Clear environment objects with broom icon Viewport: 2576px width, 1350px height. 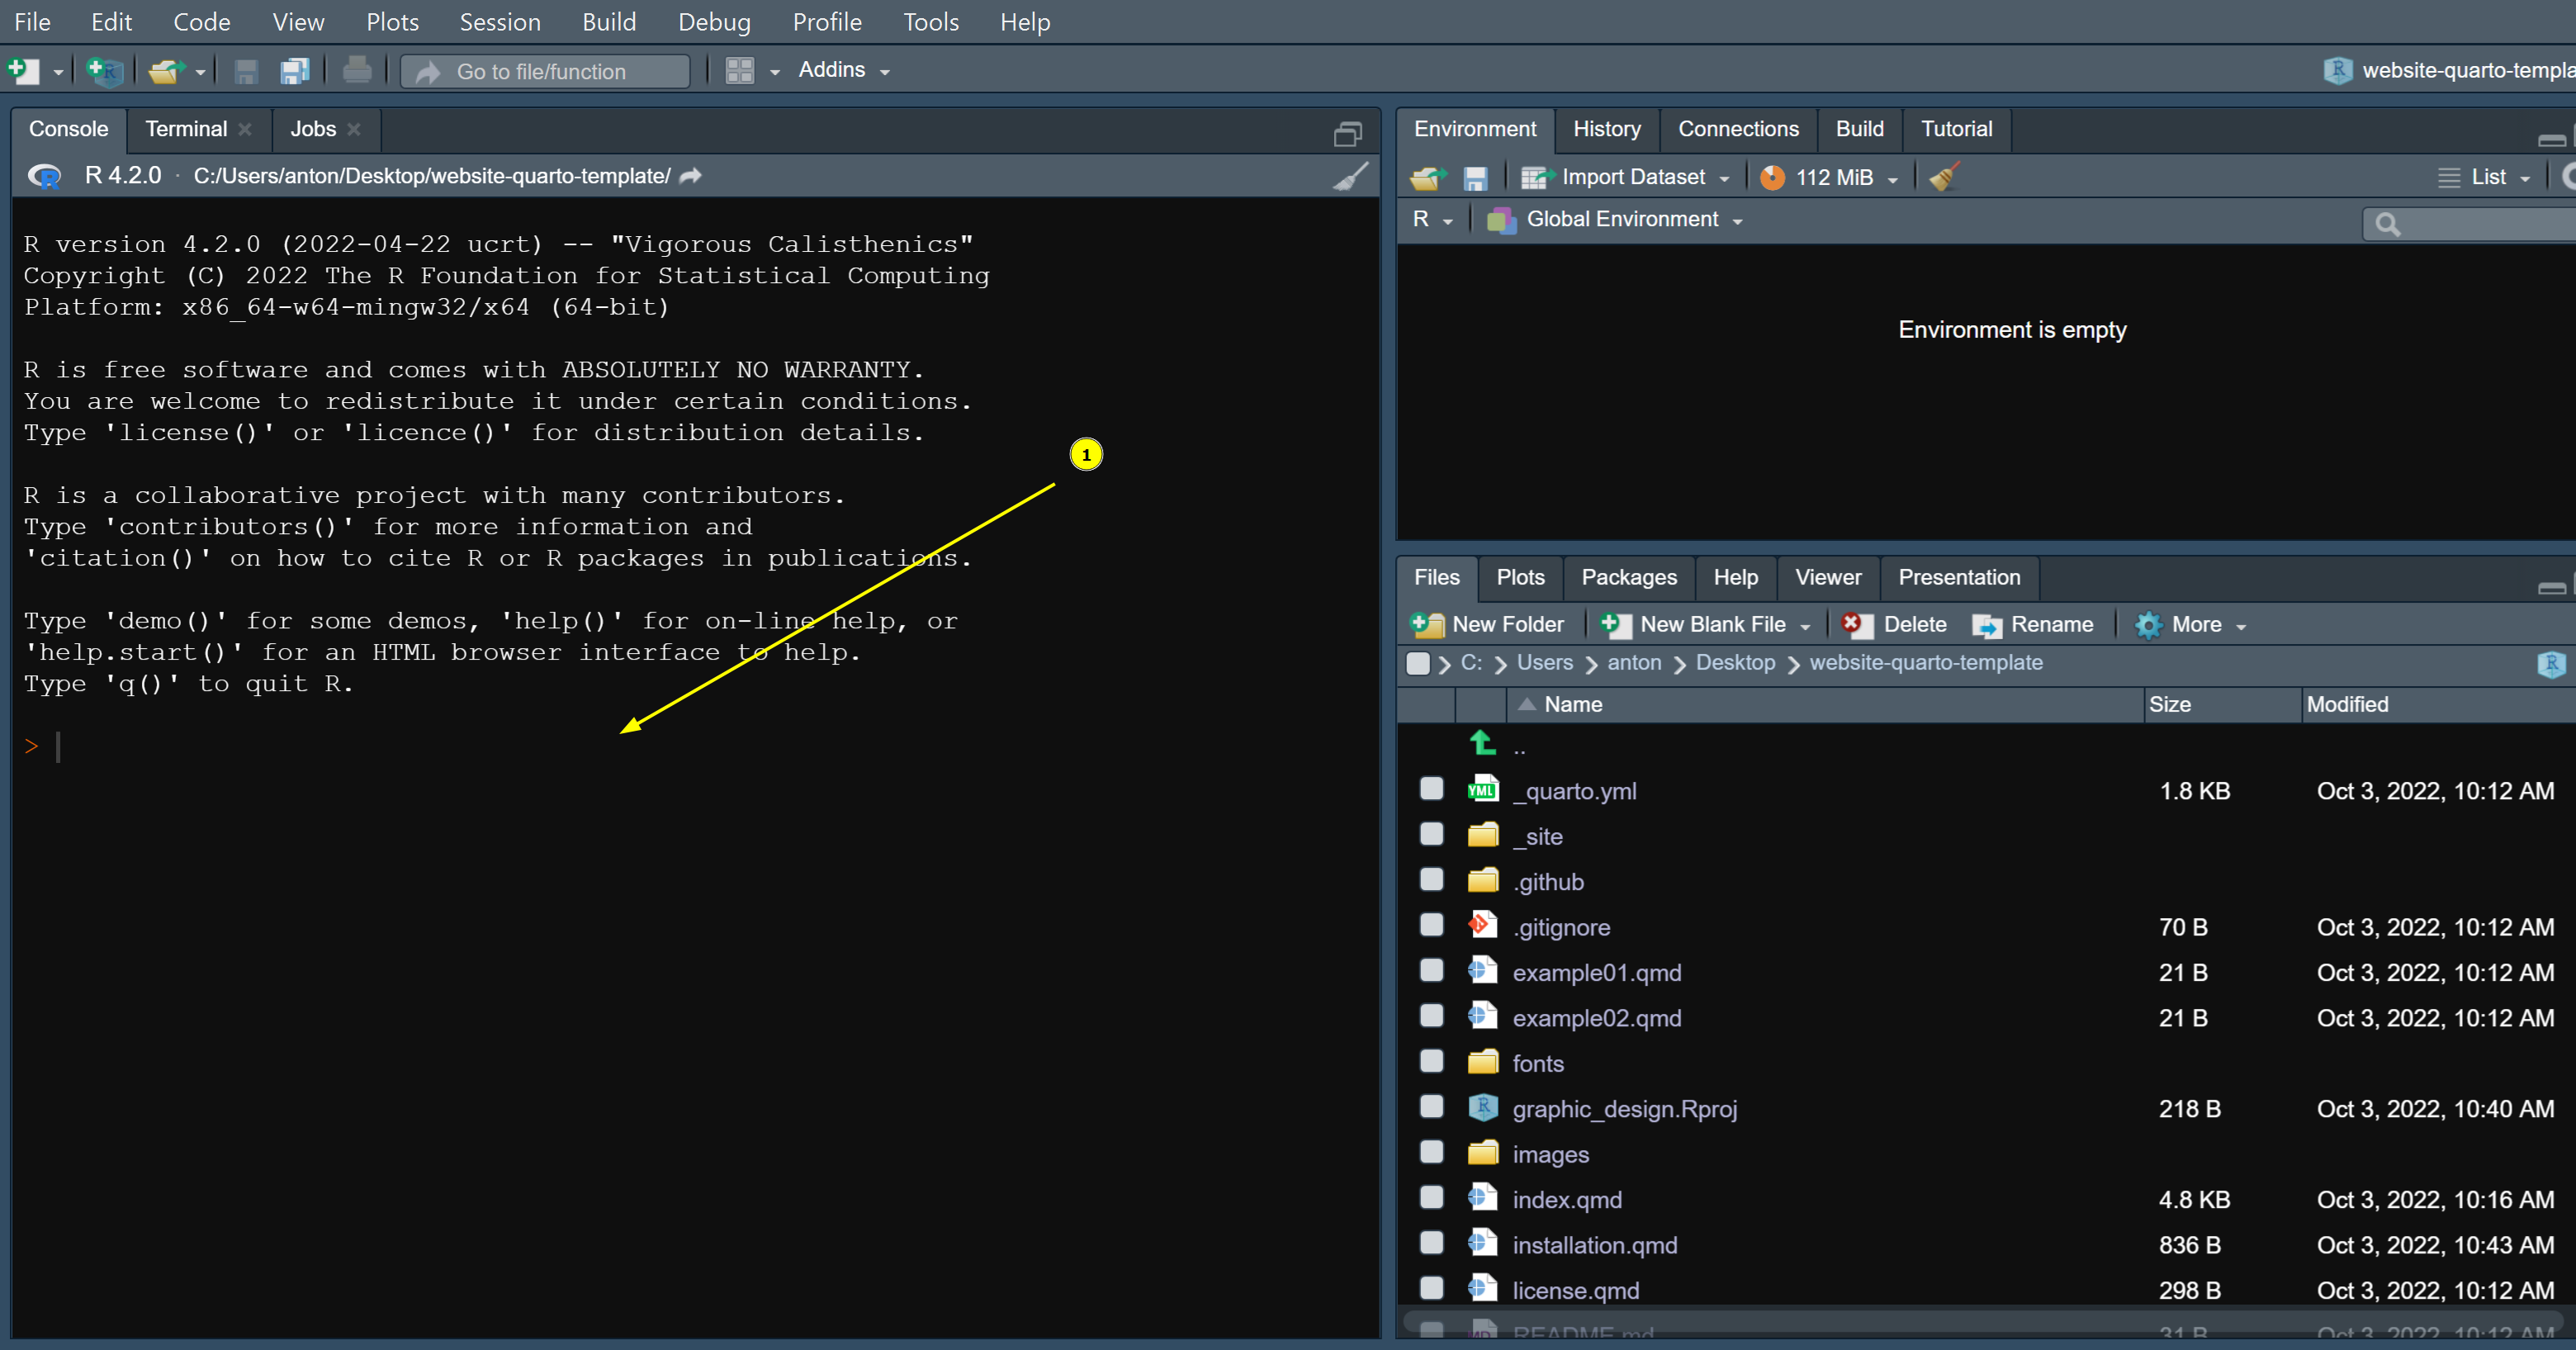coord(1943,177)
